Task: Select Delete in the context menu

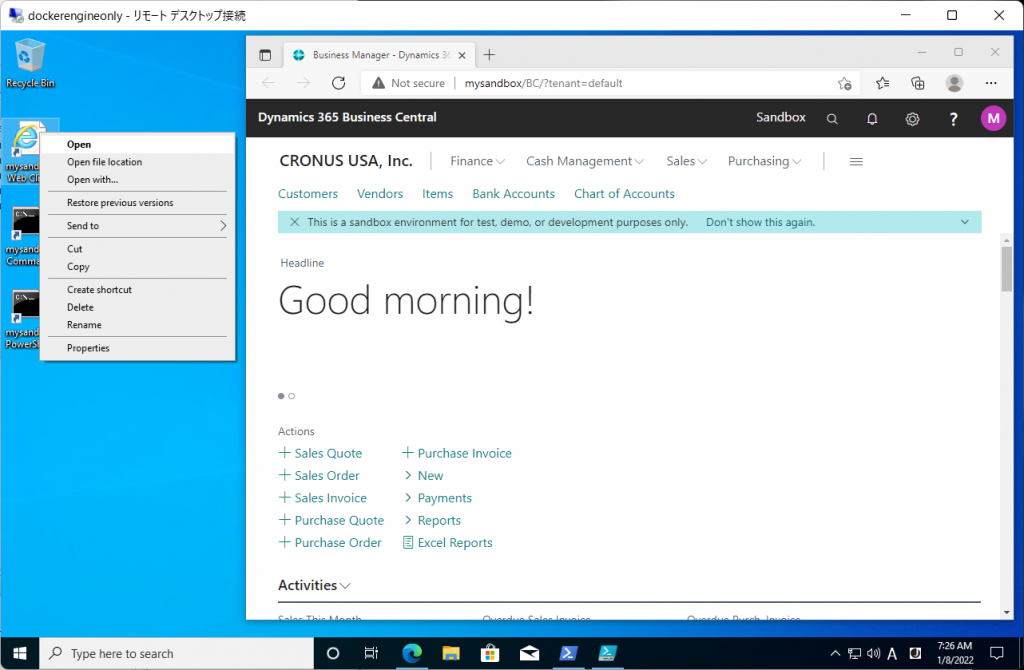Action: click(137, 308)
